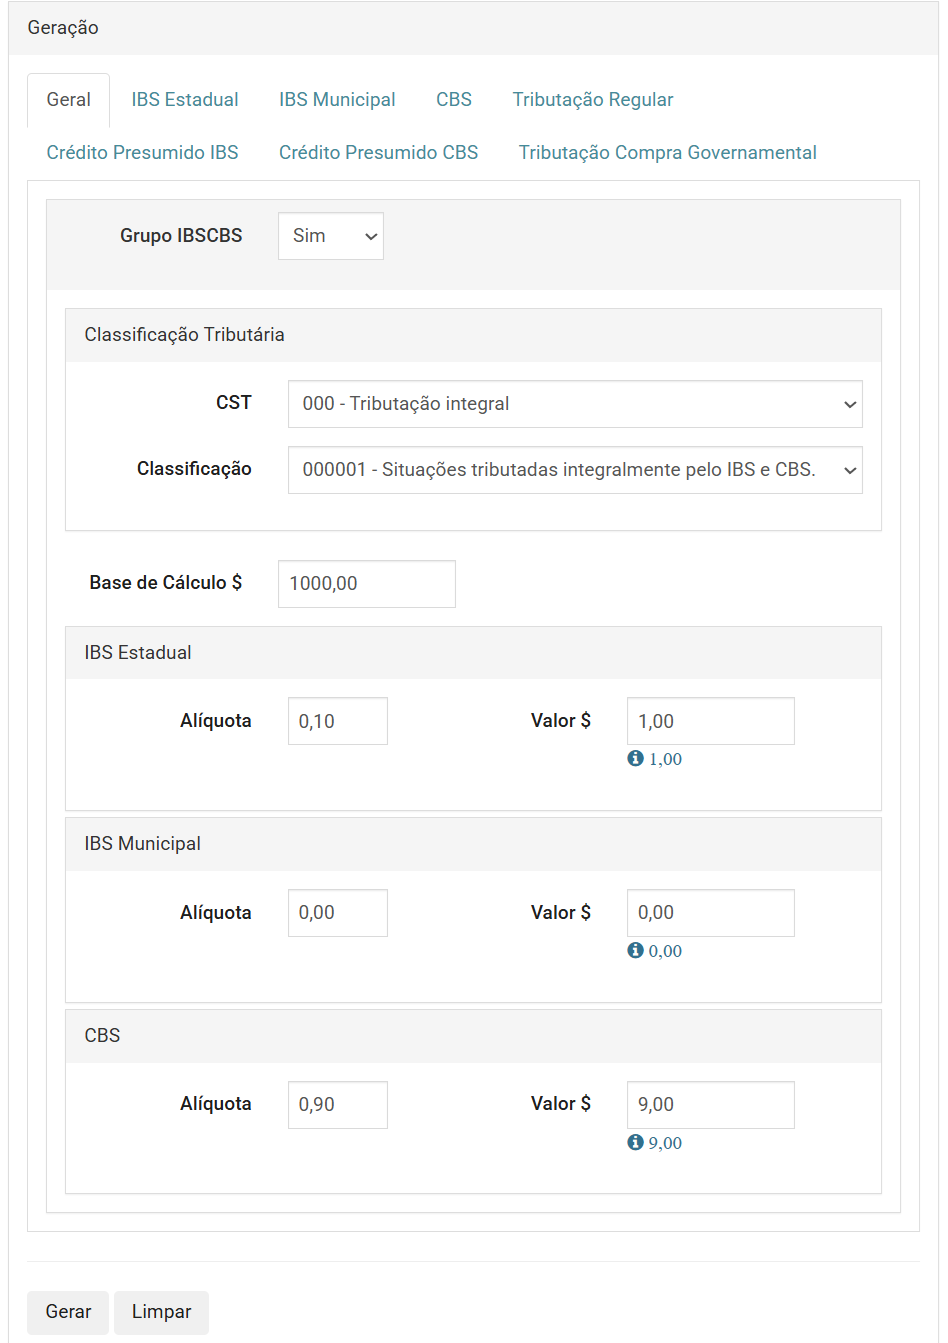Focus the Base de Cálculo input field
The height and width of the screenshot is (1343, 948).
[366, 584]
